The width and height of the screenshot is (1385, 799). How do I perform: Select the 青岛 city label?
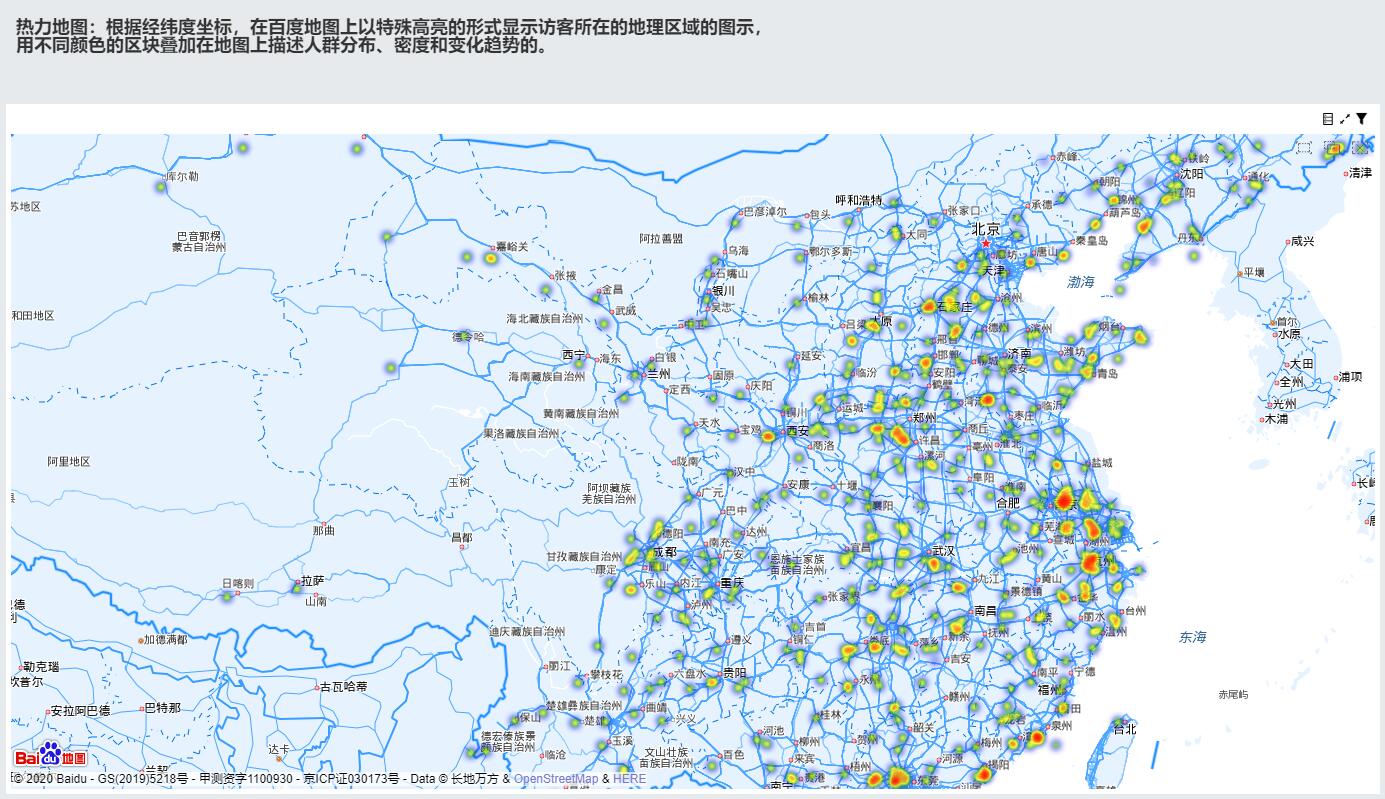[1107, 373]
